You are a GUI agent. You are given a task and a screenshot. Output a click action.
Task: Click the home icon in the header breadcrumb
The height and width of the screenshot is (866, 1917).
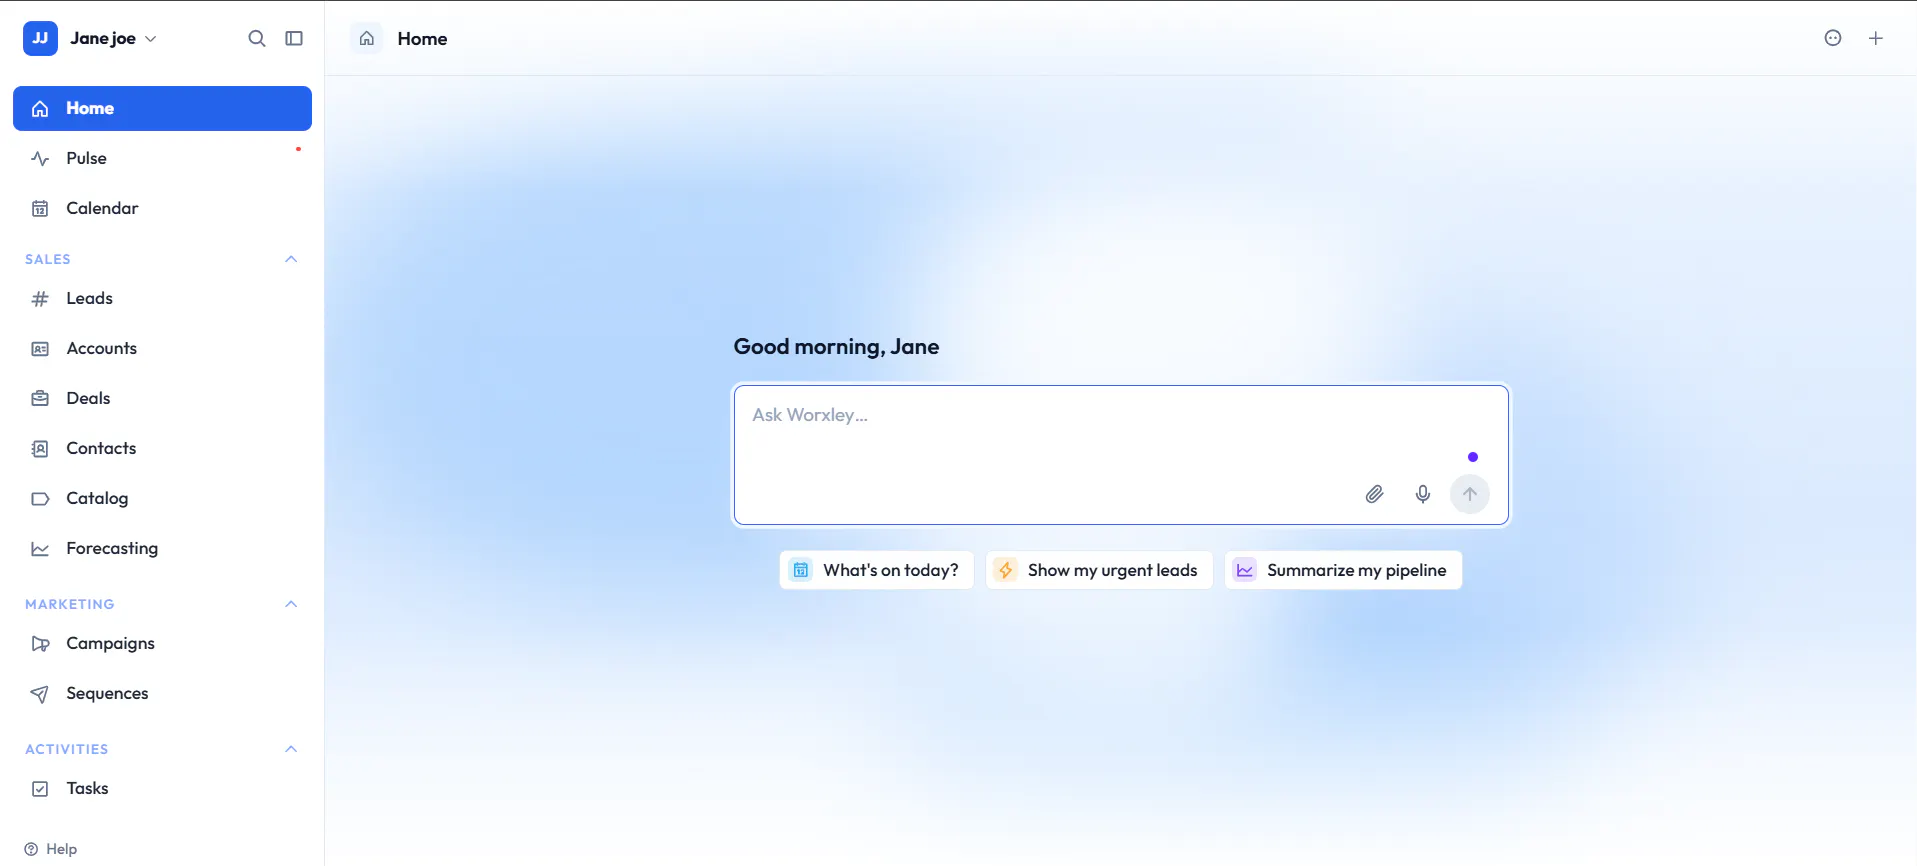367,38
